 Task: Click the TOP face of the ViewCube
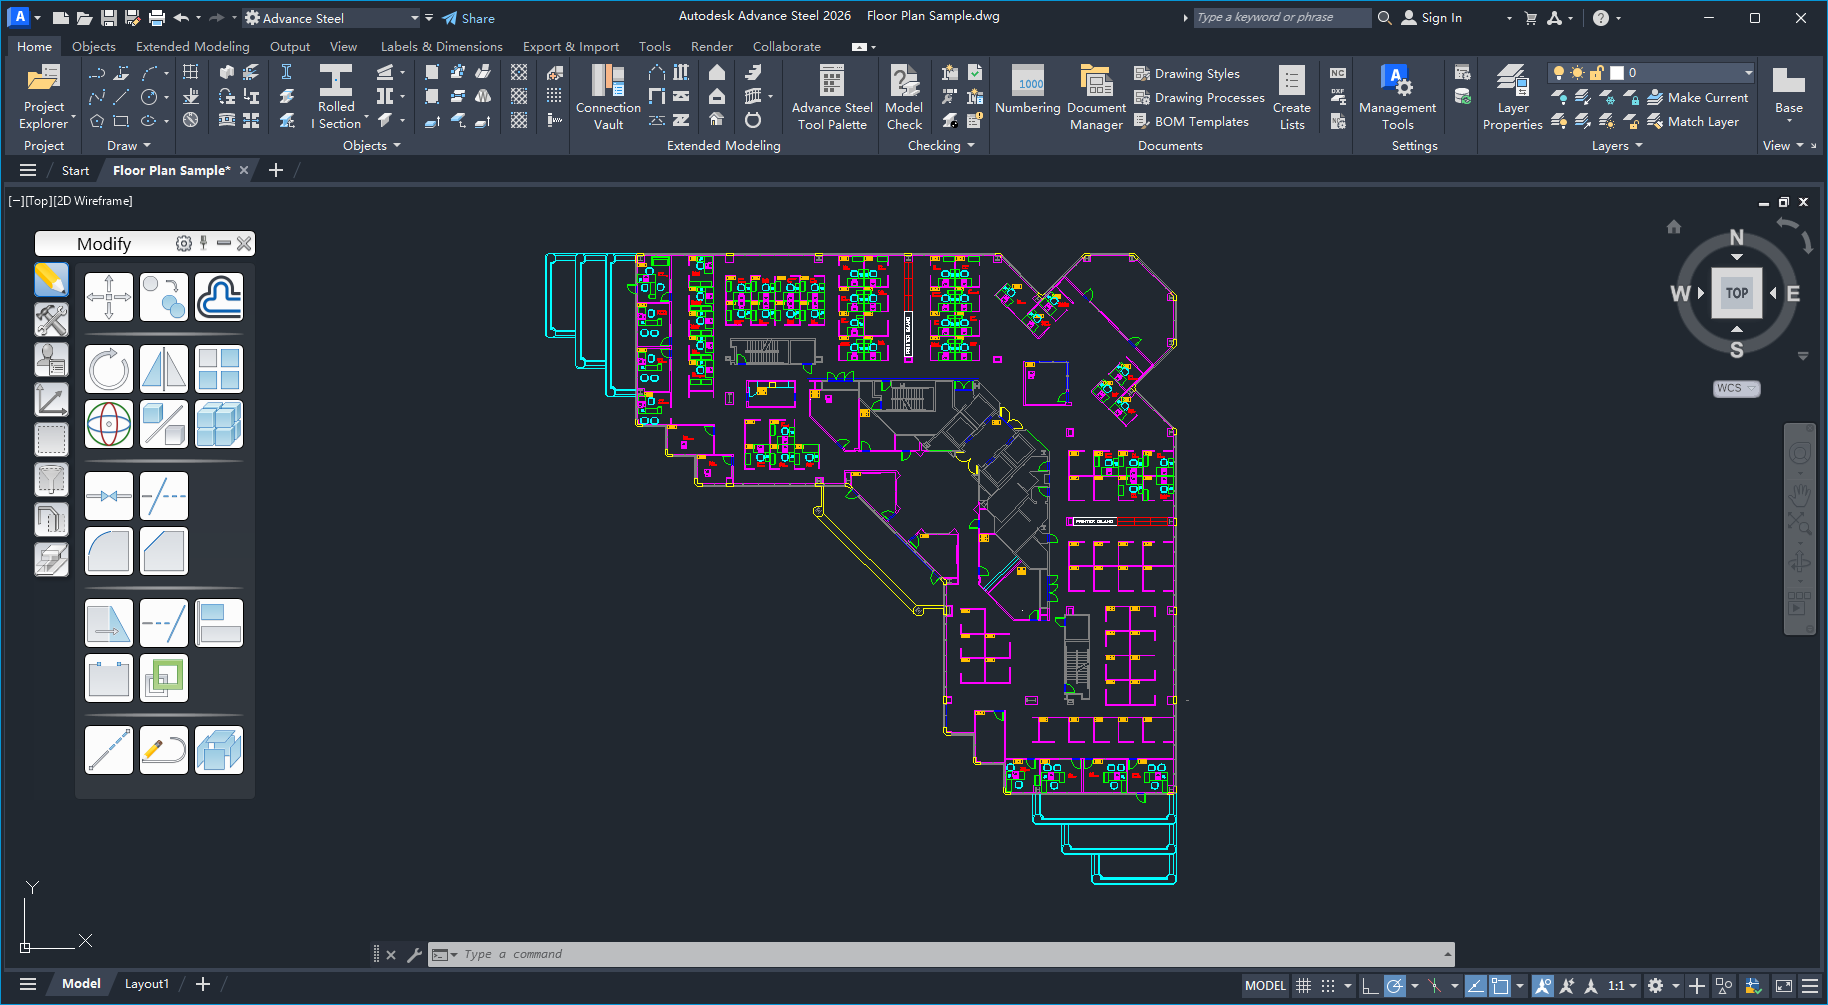(1737, 293)
